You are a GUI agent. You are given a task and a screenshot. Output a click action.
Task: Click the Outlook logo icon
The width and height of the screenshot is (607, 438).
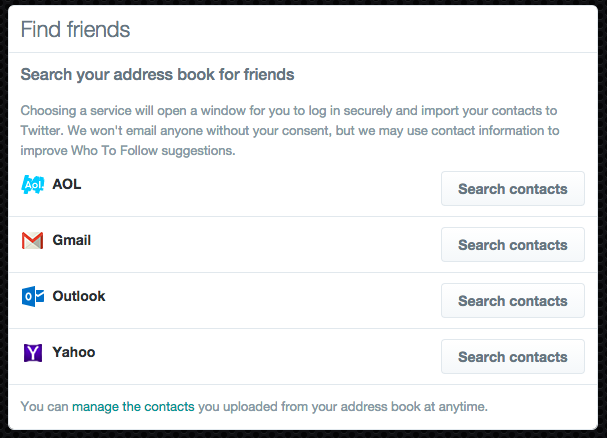click(x=32, y=297)
